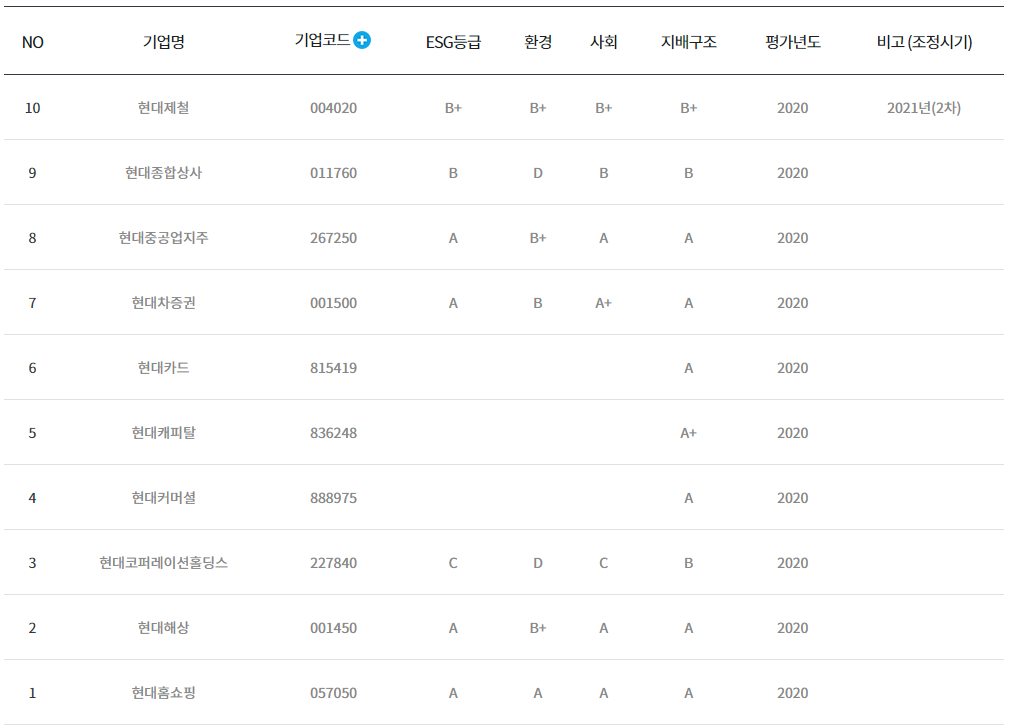Click the 사회 grade A+ of 현대차증권

pyautogui.click(x=604, y=303)
